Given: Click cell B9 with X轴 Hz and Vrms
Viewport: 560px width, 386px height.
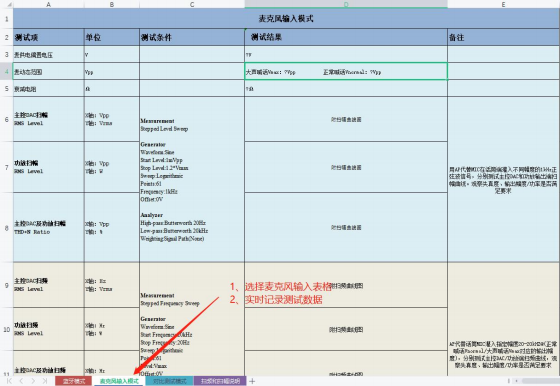Looking at the screenshot, I should [112, 285].
